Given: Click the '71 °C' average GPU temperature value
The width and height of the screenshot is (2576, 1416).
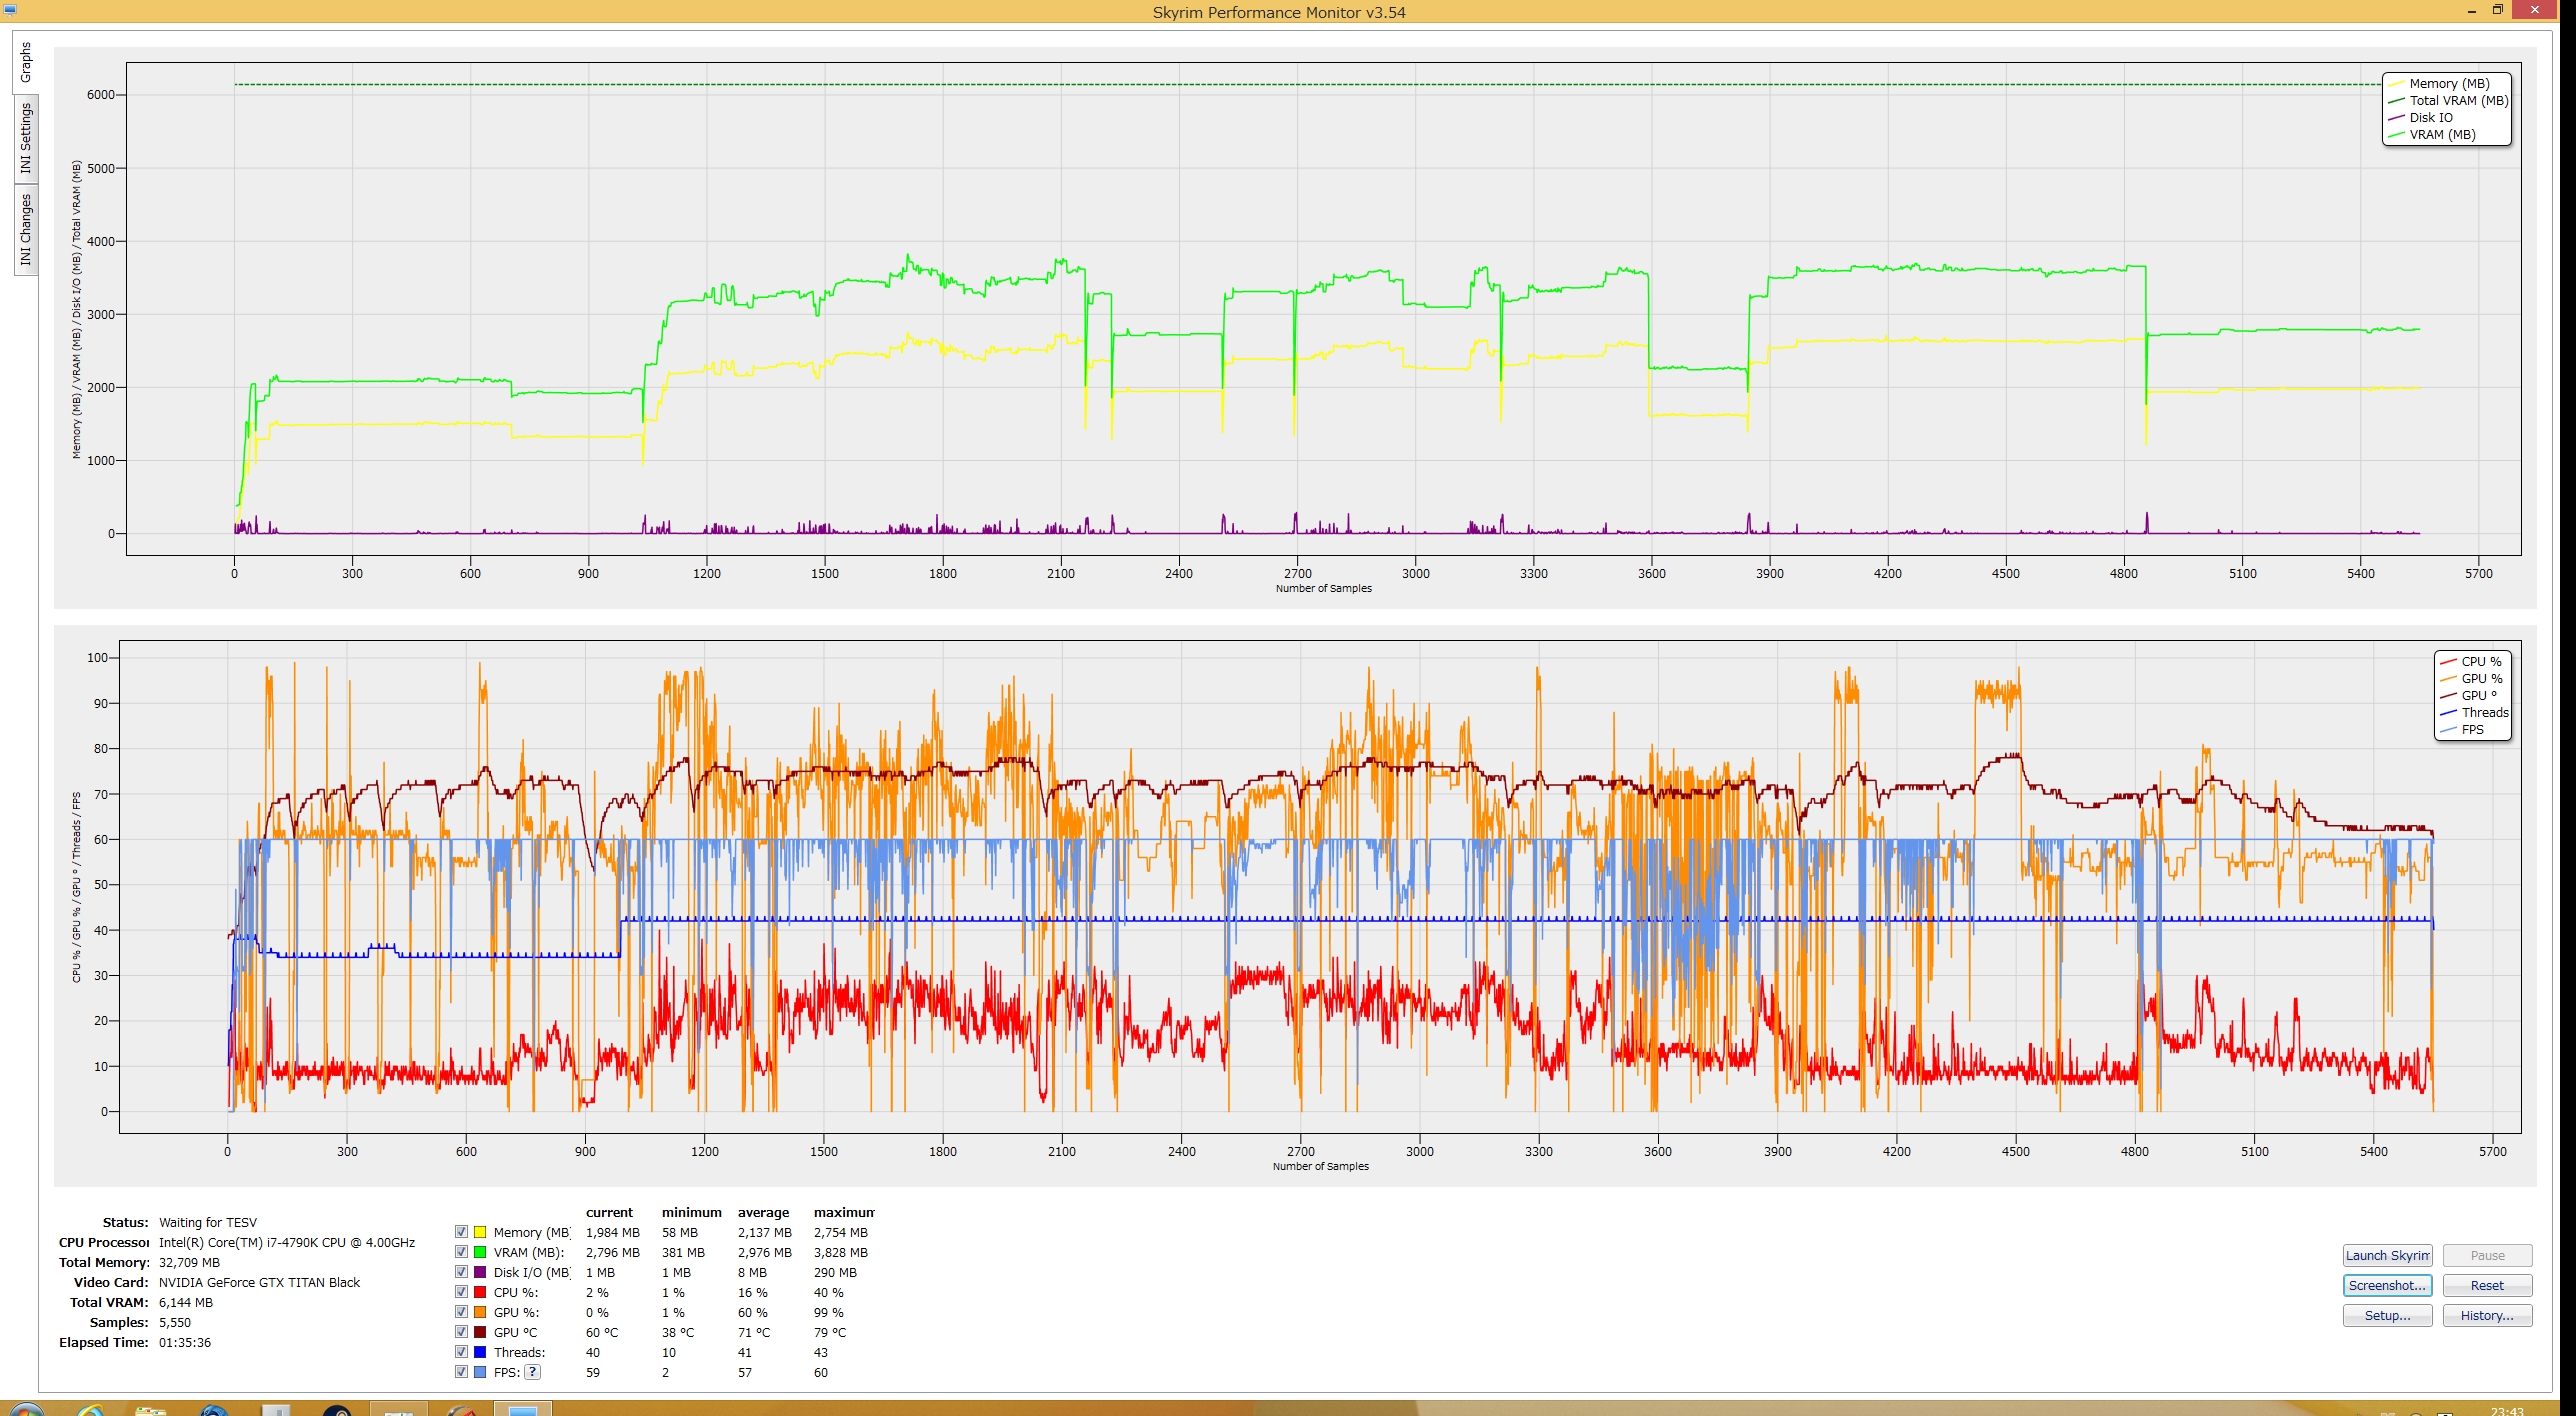Looking at the screenshot, I should (x=754, y=1333).
